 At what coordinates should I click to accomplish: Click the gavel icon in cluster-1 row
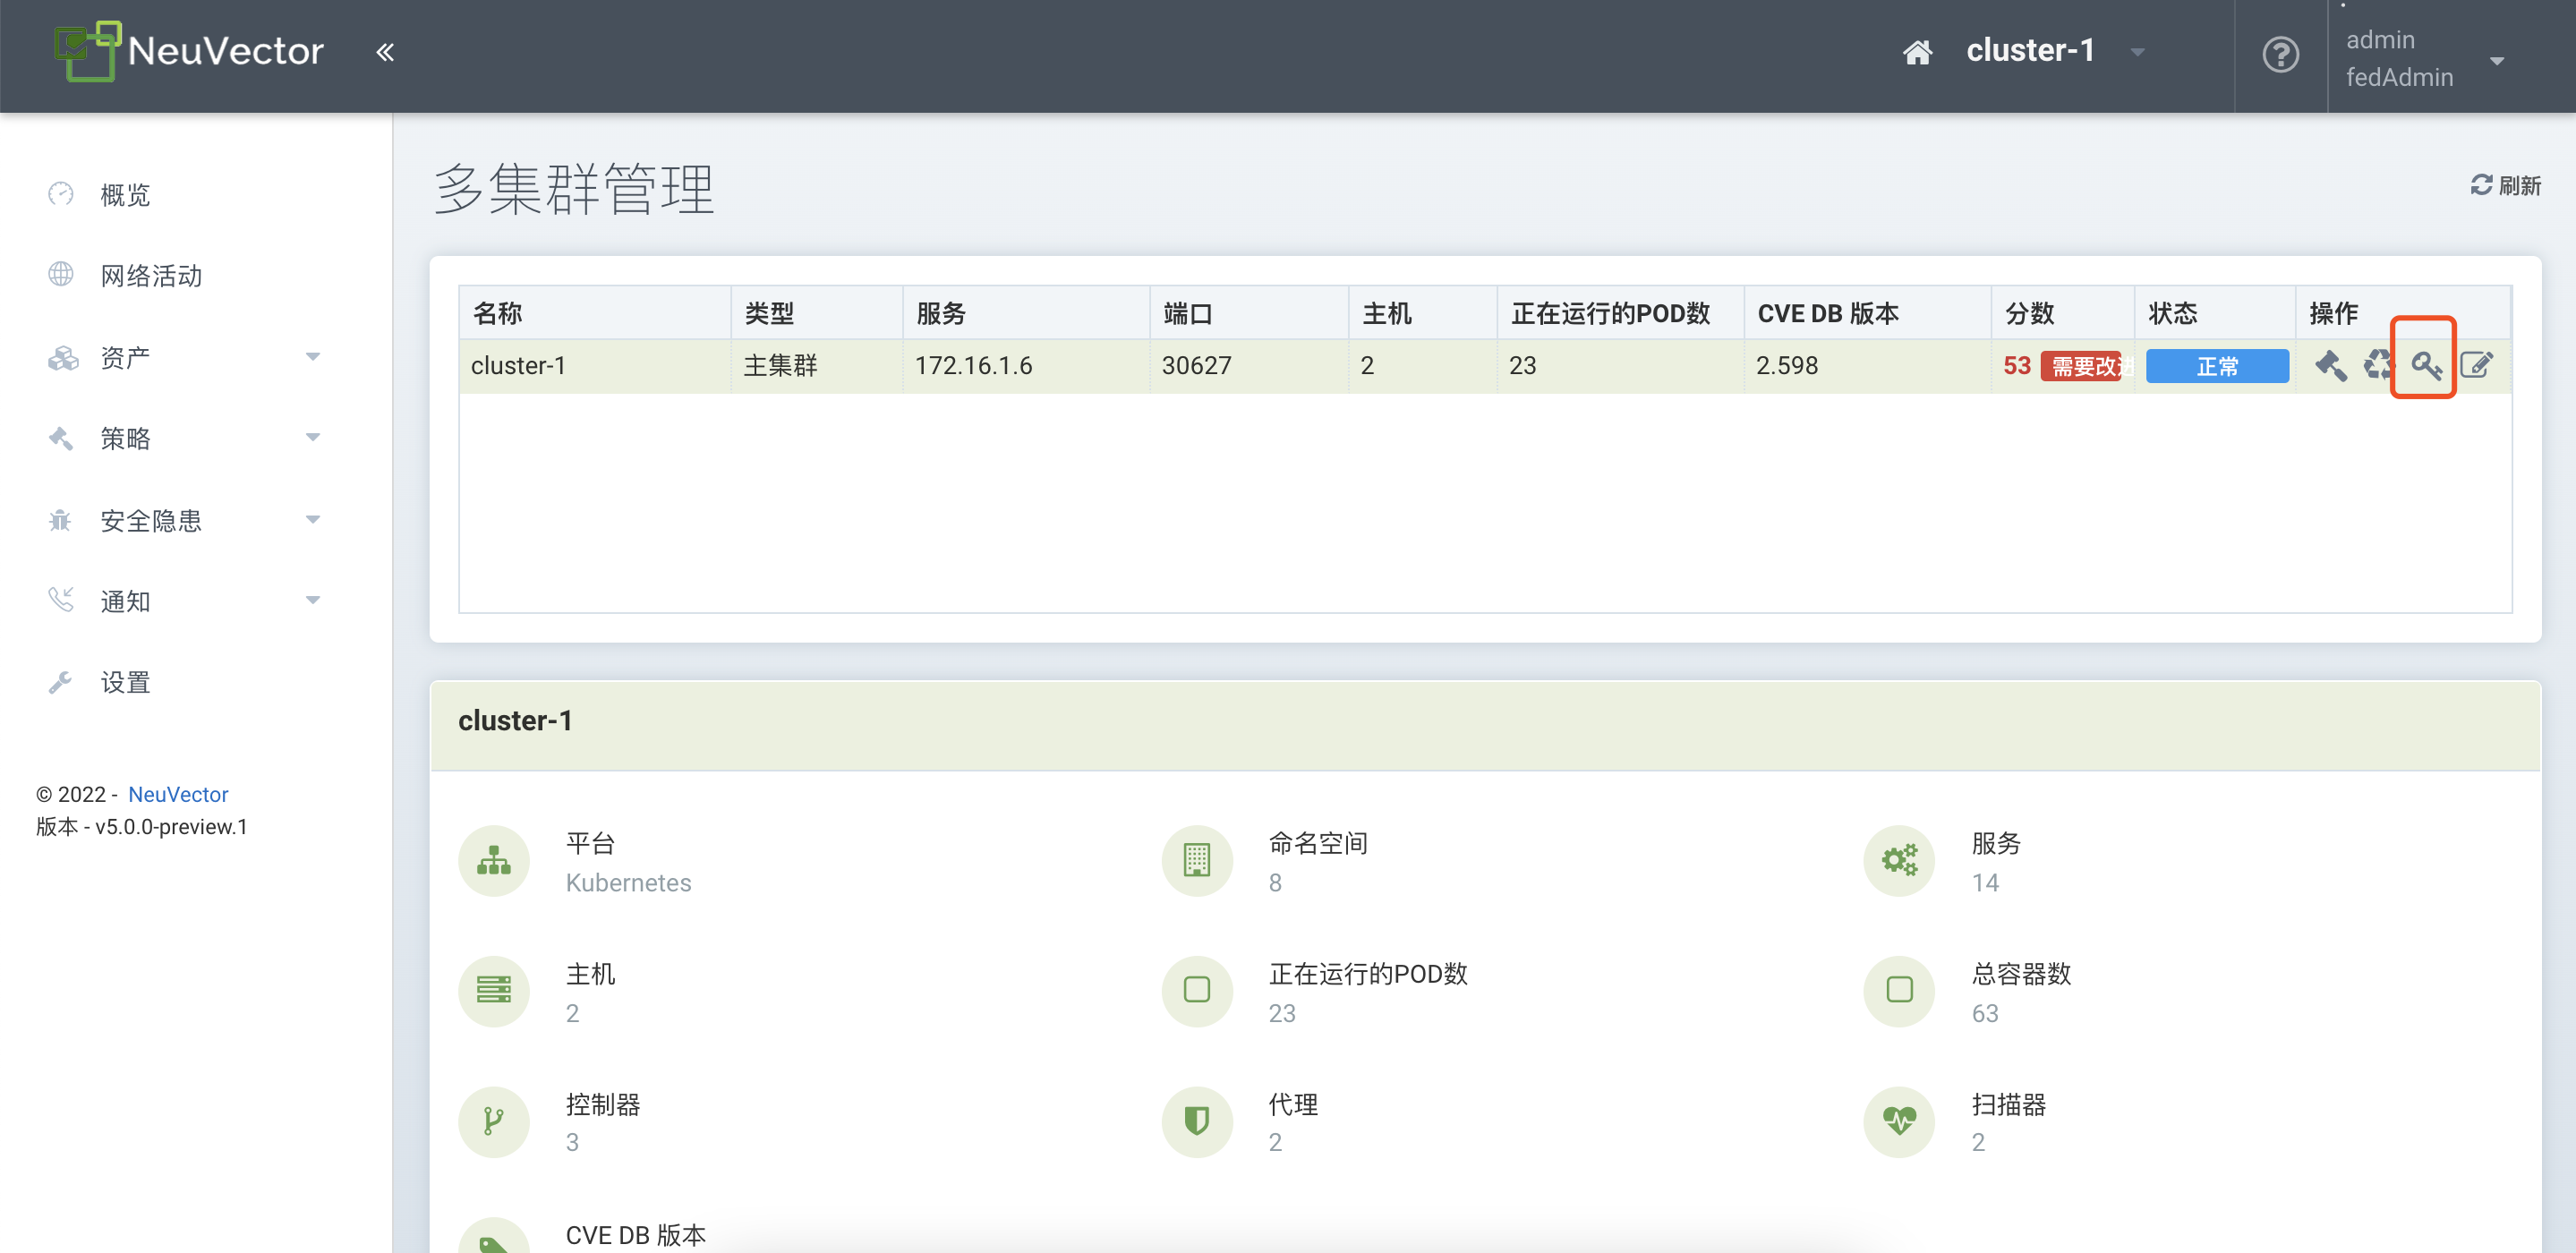coord(2330,366)
